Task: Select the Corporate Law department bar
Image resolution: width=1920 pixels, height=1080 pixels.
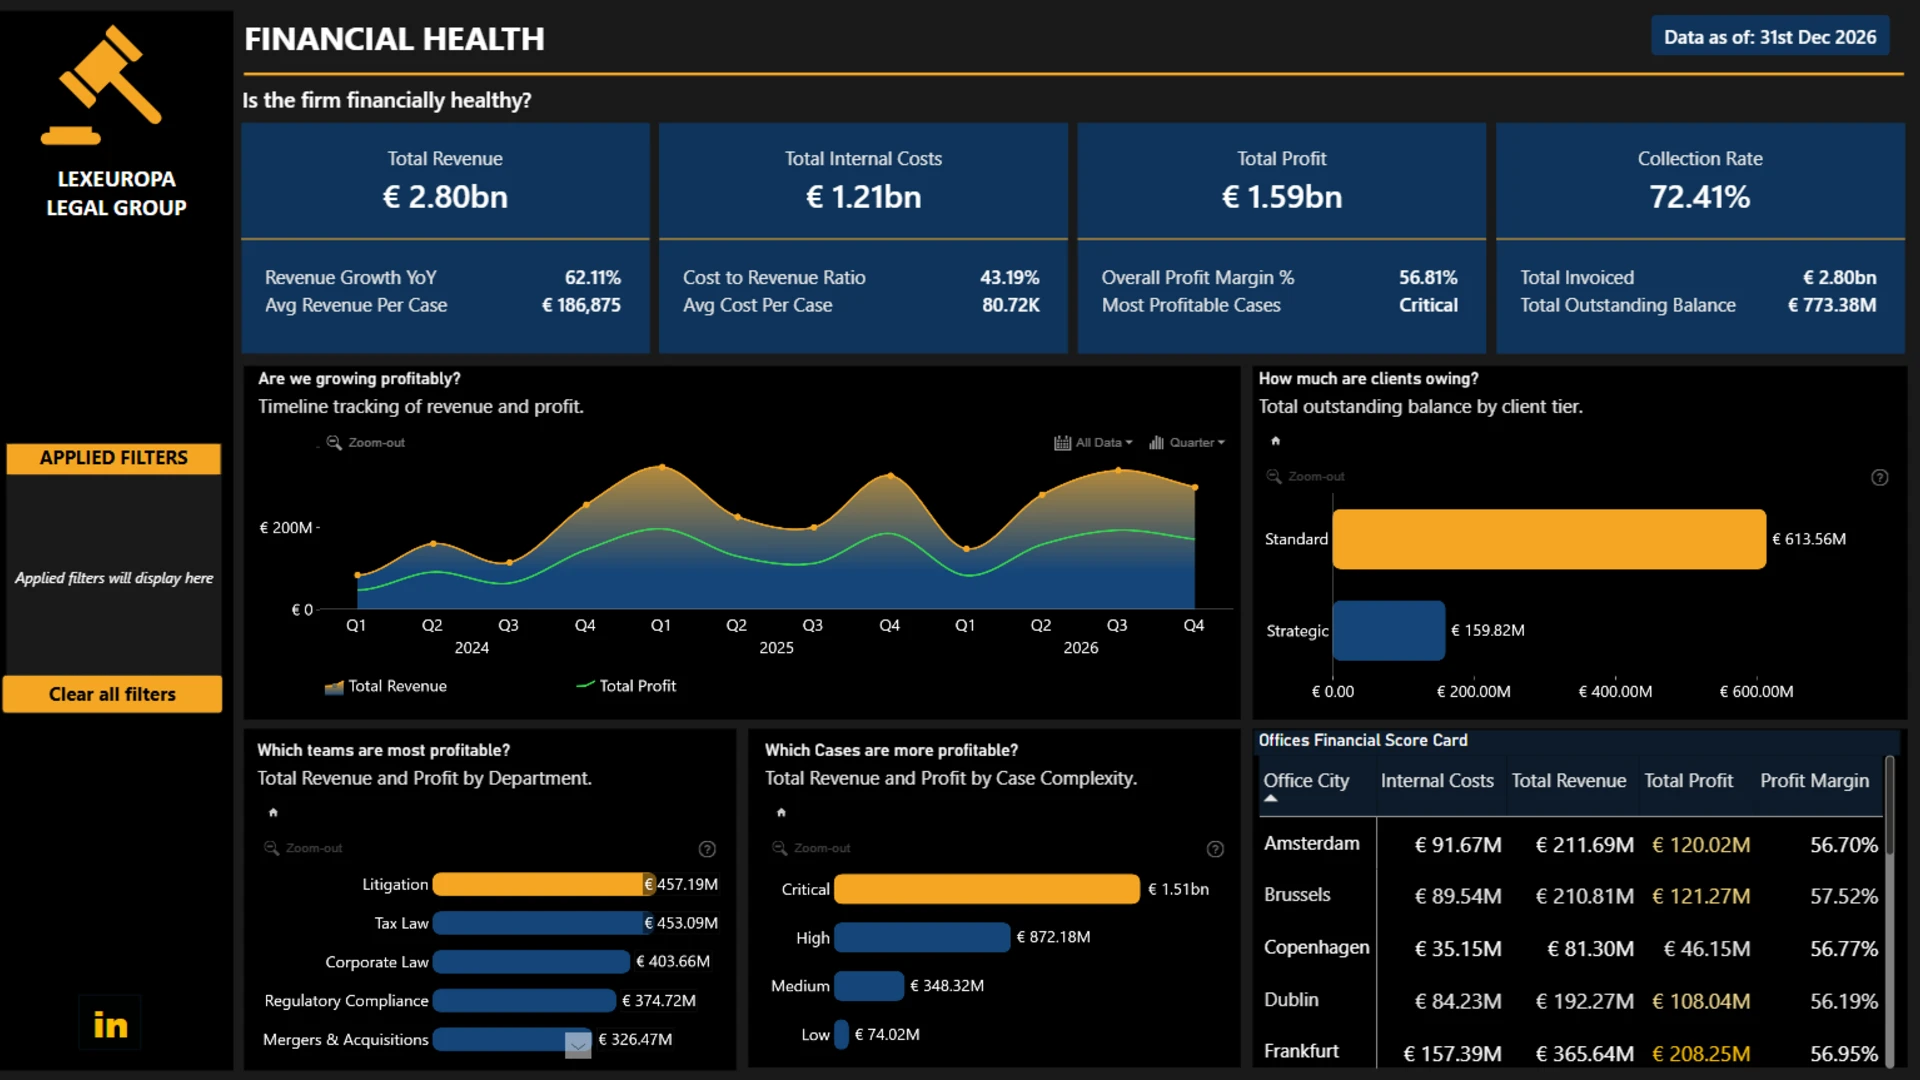Action: click(x=531, y=962)
